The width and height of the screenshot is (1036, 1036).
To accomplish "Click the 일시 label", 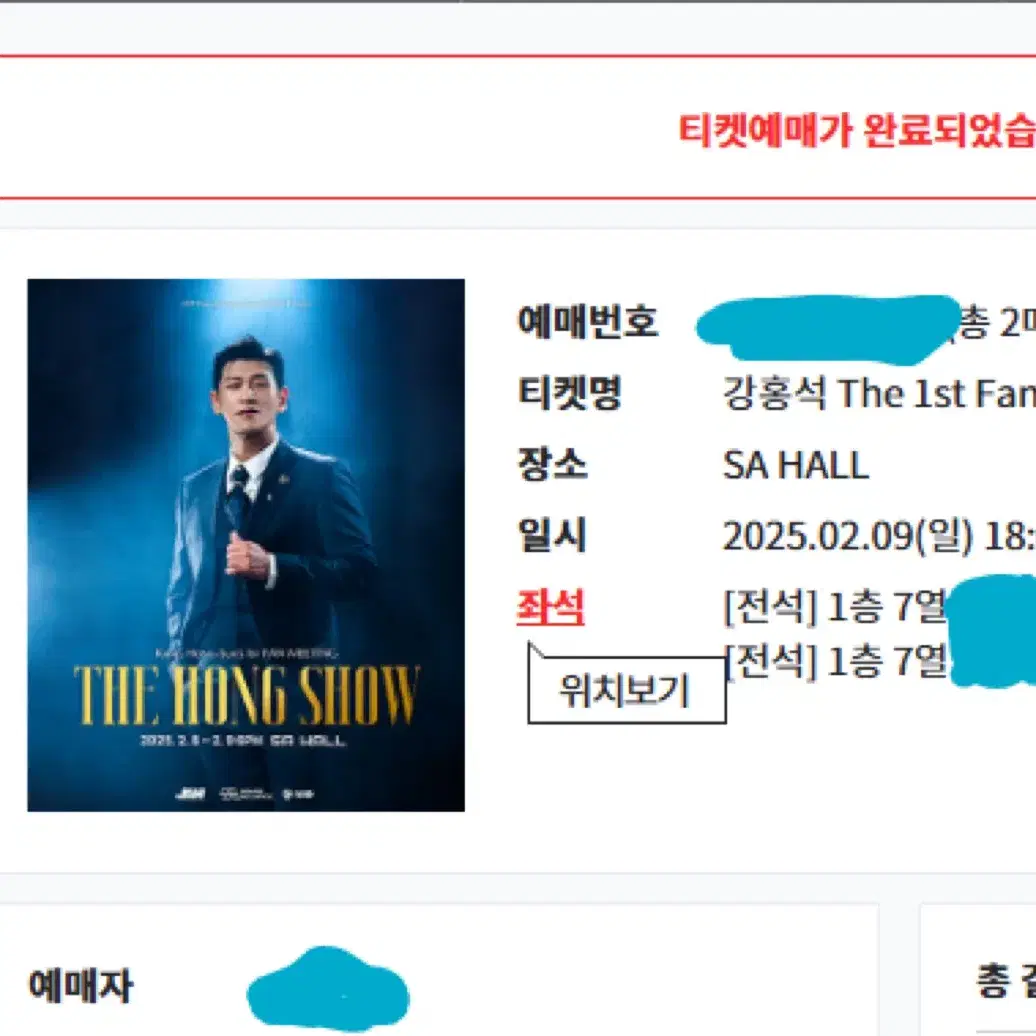I will pyautogui.click(x=552, y=535).
